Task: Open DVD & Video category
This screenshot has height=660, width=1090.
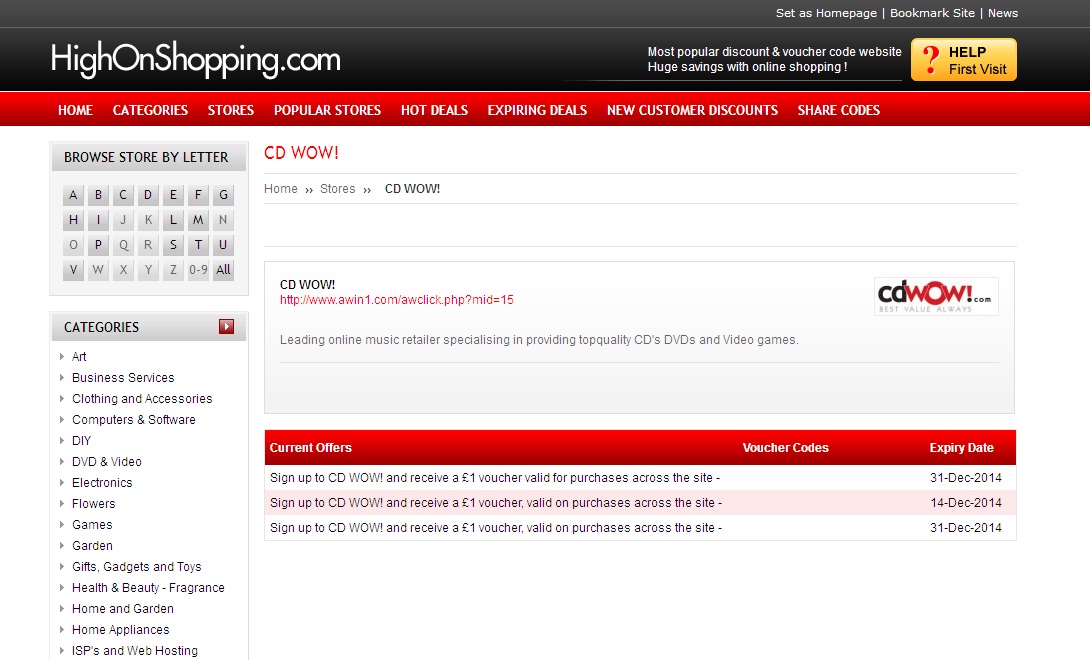Action: (106, 462)
